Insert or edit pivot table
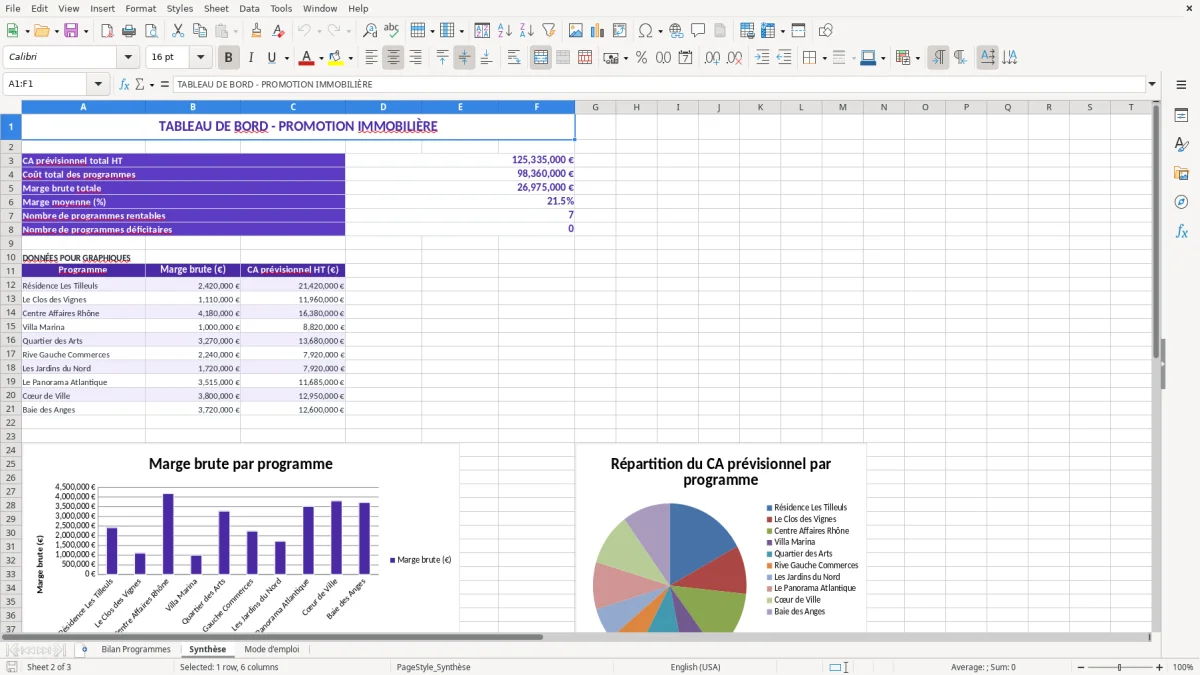Screen dimensions: 1200x675 point(620,31)
